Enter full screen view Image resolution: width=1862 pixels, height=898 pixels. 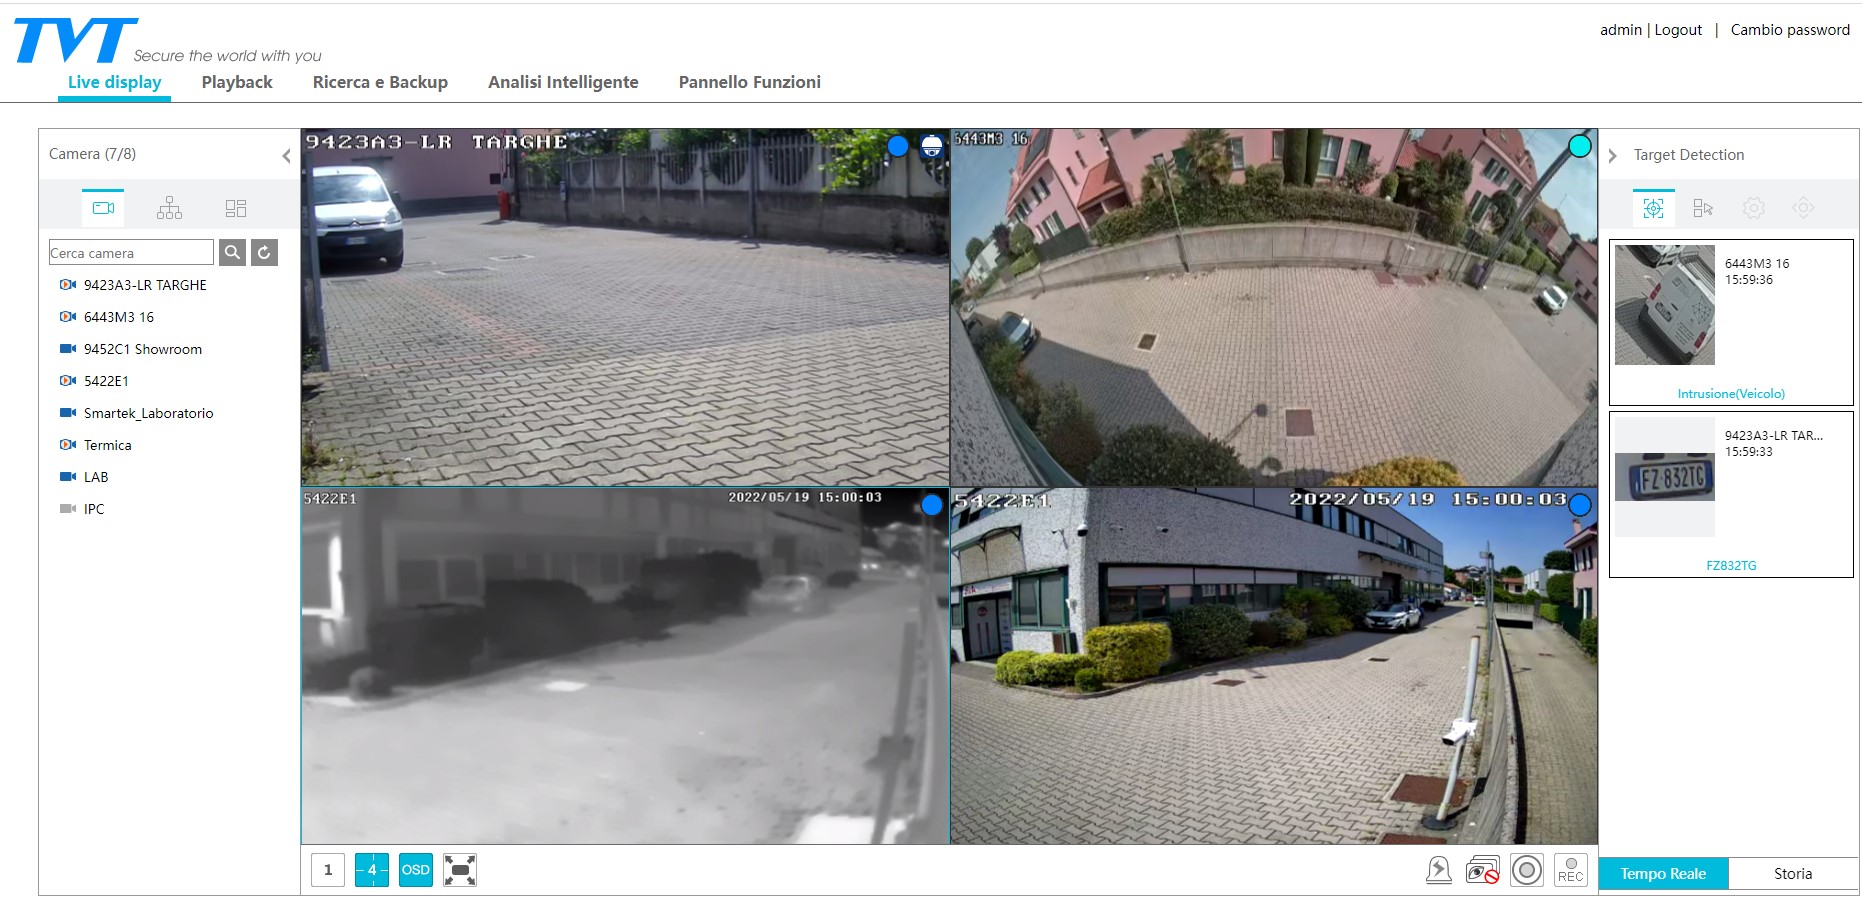[460, 870]
